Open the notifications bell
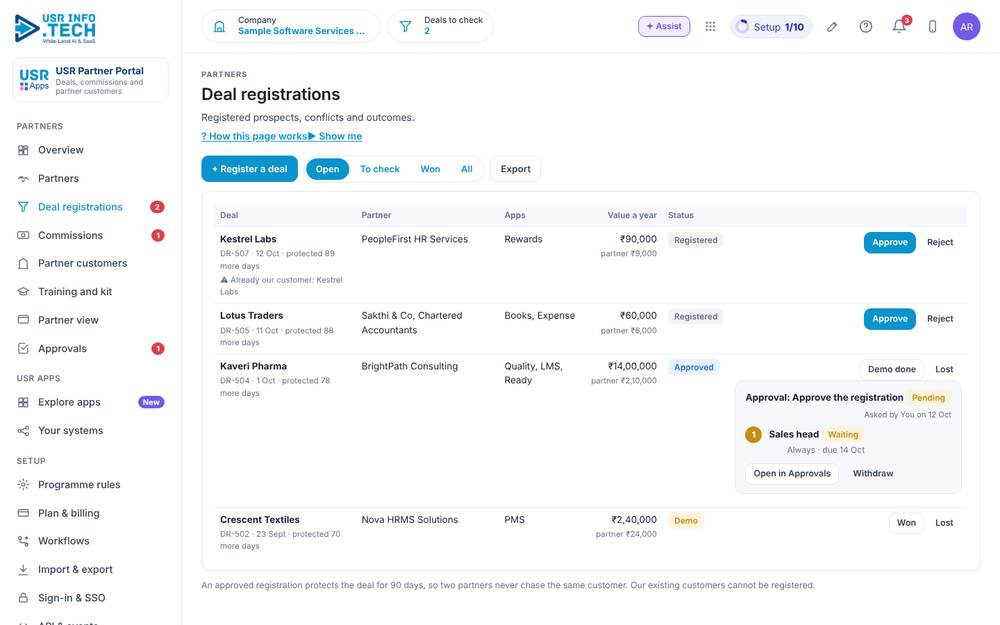Viewport: 1000px width, 625px height. (x=899, y=26)
